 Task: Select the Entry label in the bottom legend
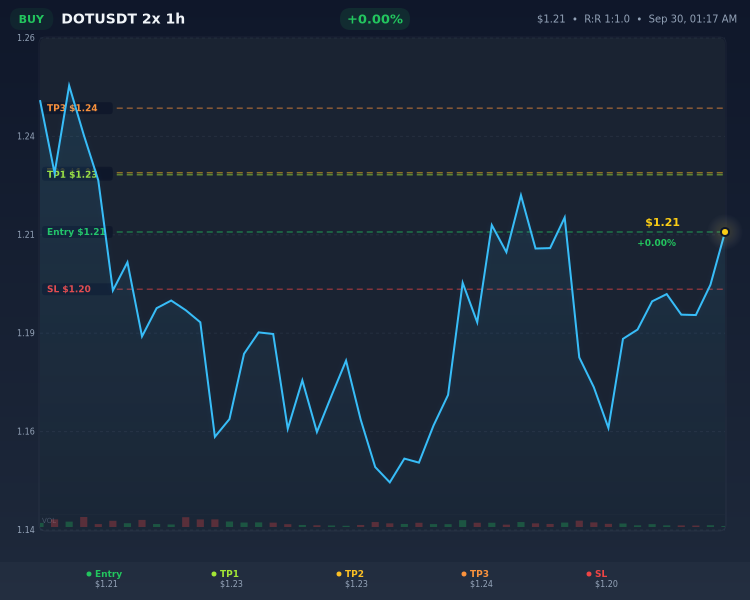pyautogui.click(x=109, y=574)
